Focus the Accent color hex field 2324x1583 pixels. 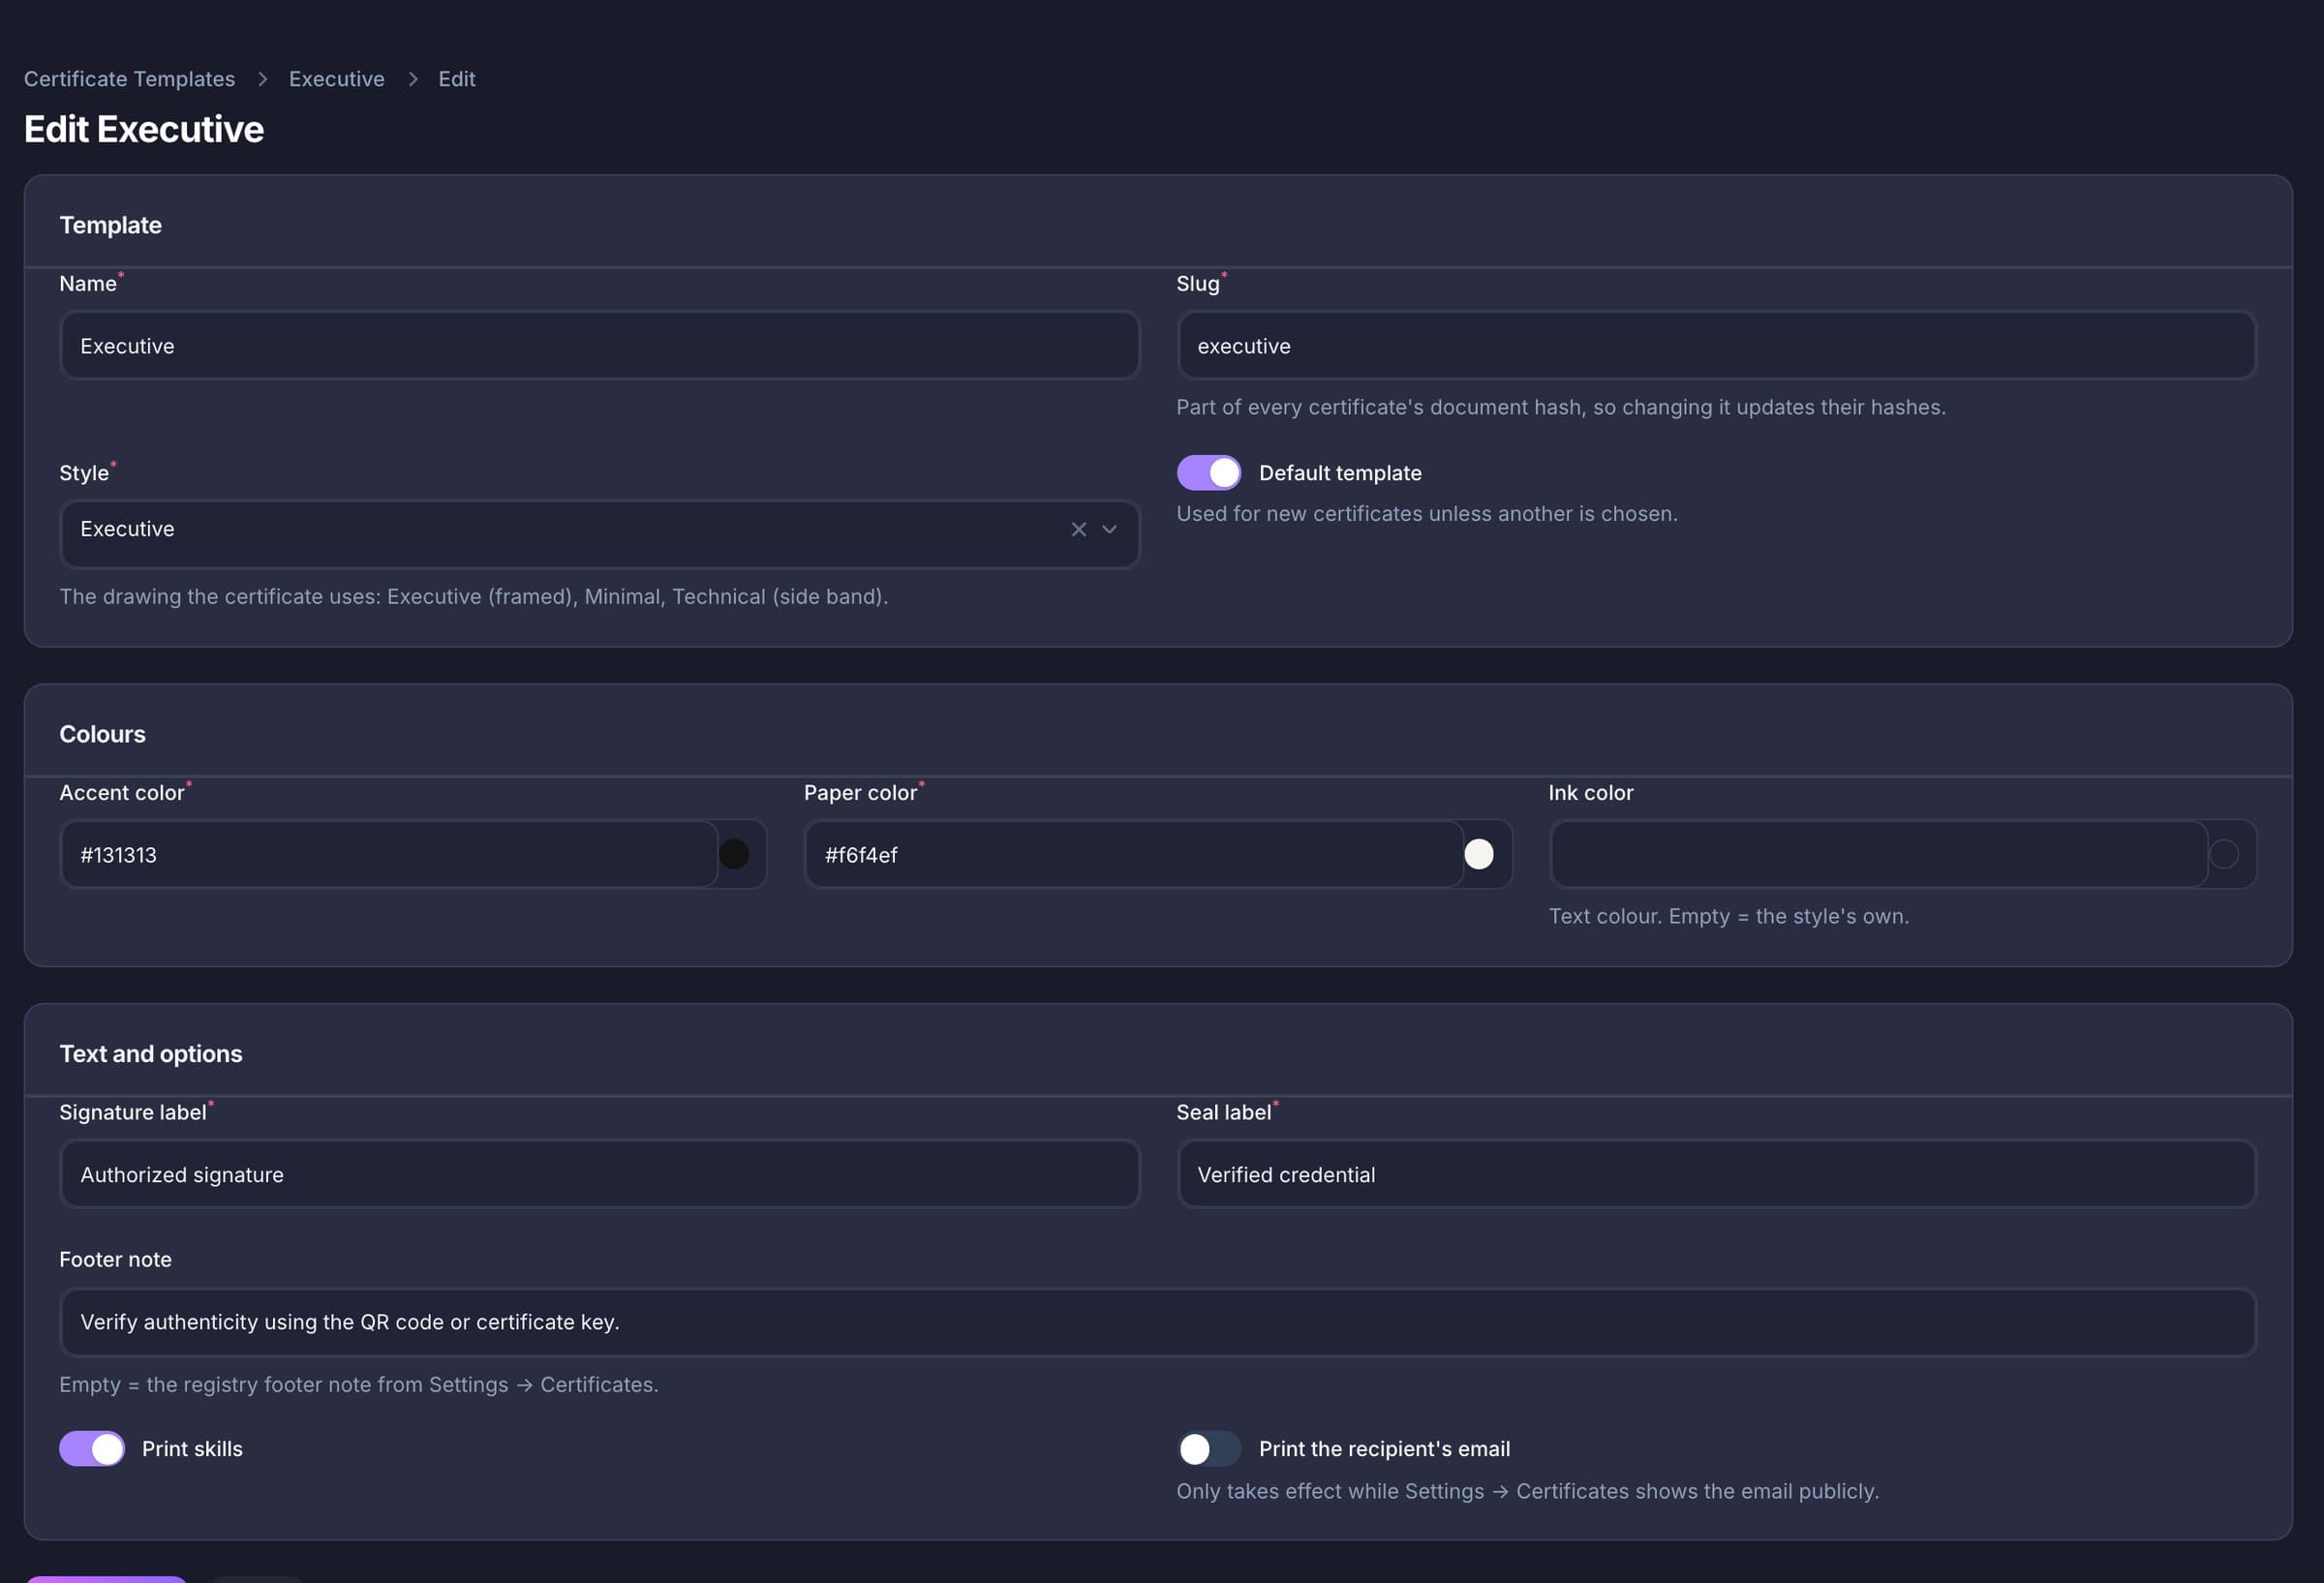coord(389,855)
